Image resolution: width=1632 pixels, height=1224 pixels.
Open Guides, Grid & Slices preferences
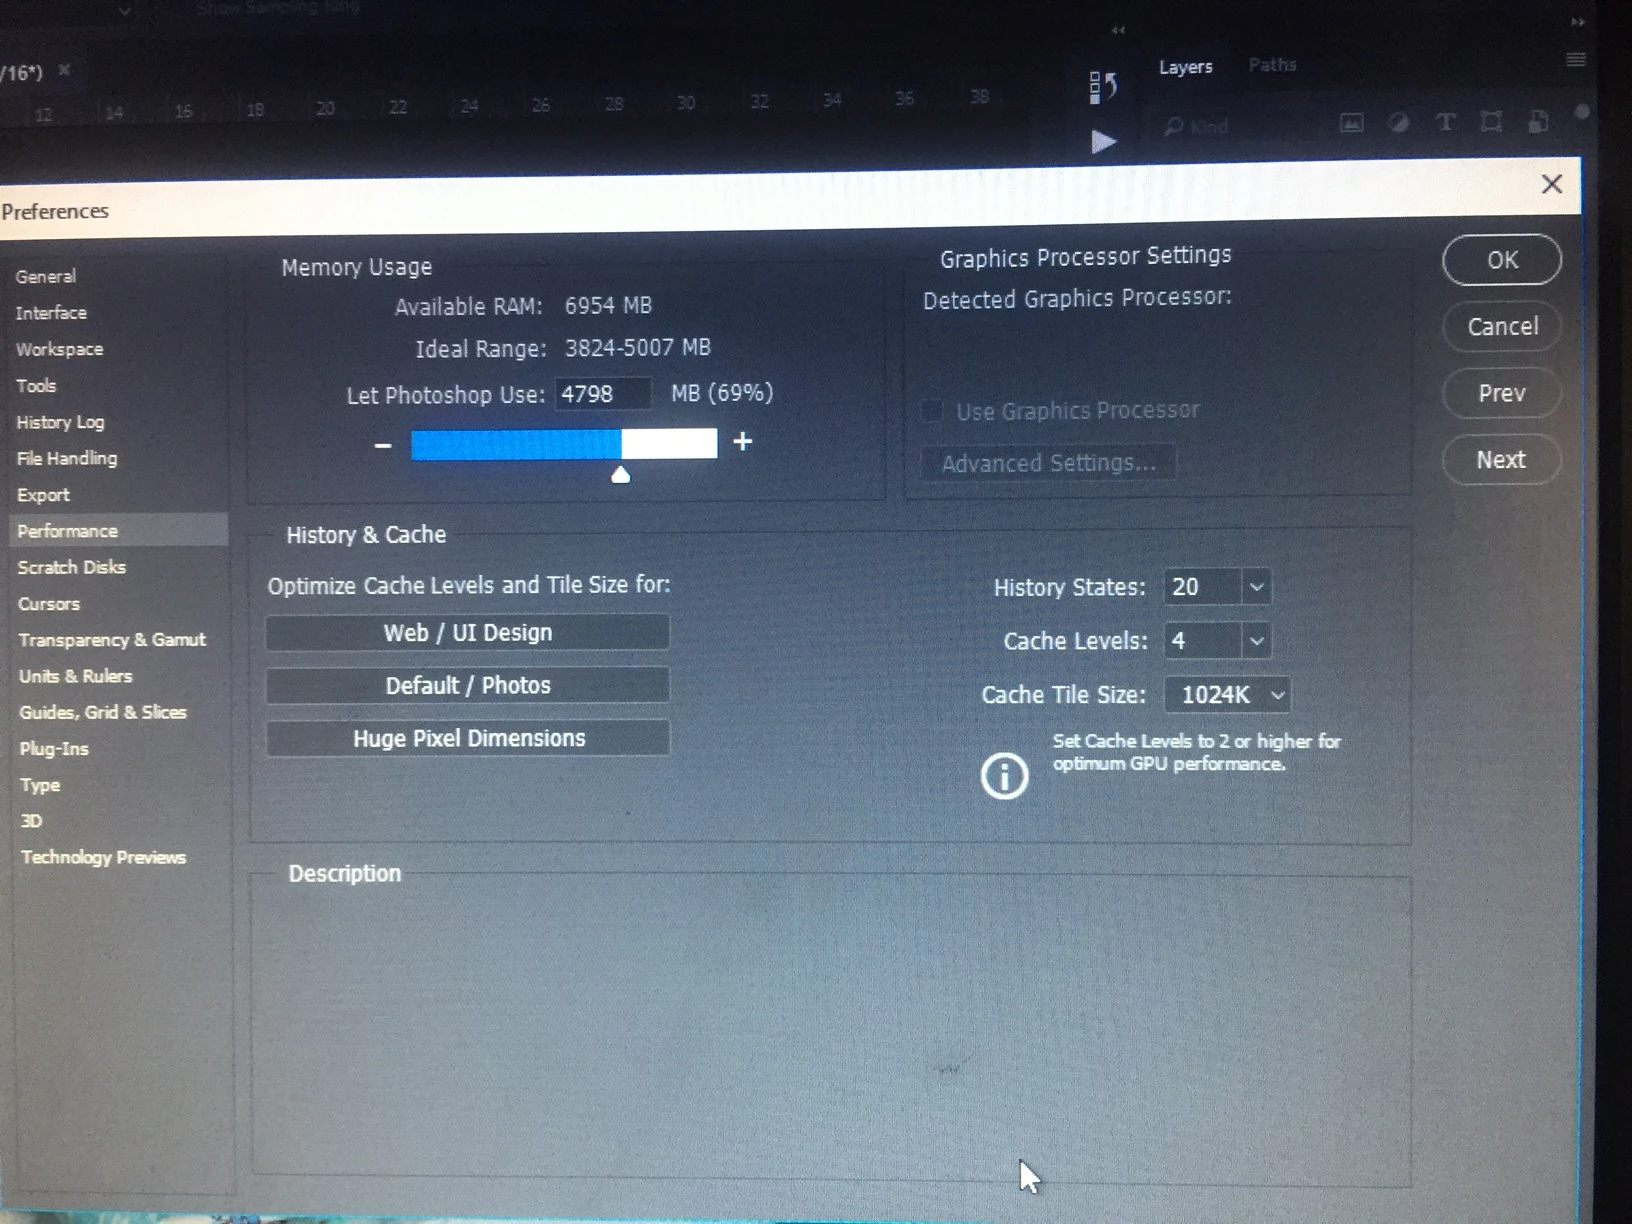pyautogui.click(x=103, y=712)
